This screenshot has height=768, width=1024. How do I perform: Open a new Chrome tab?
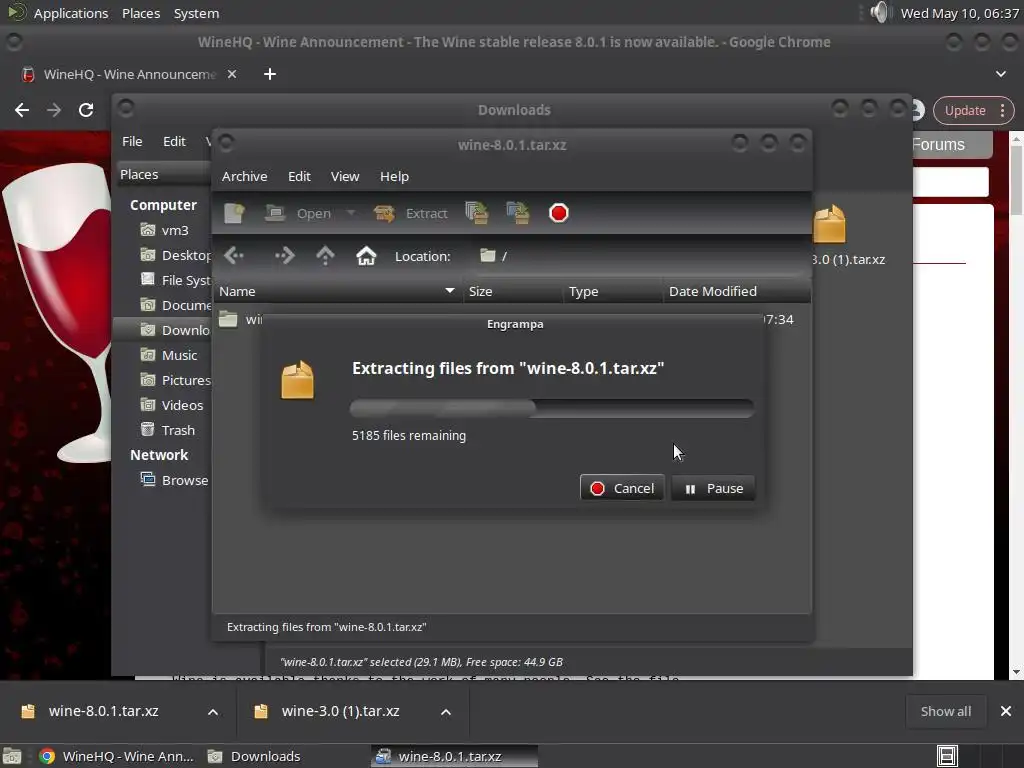tap(270, 74)
